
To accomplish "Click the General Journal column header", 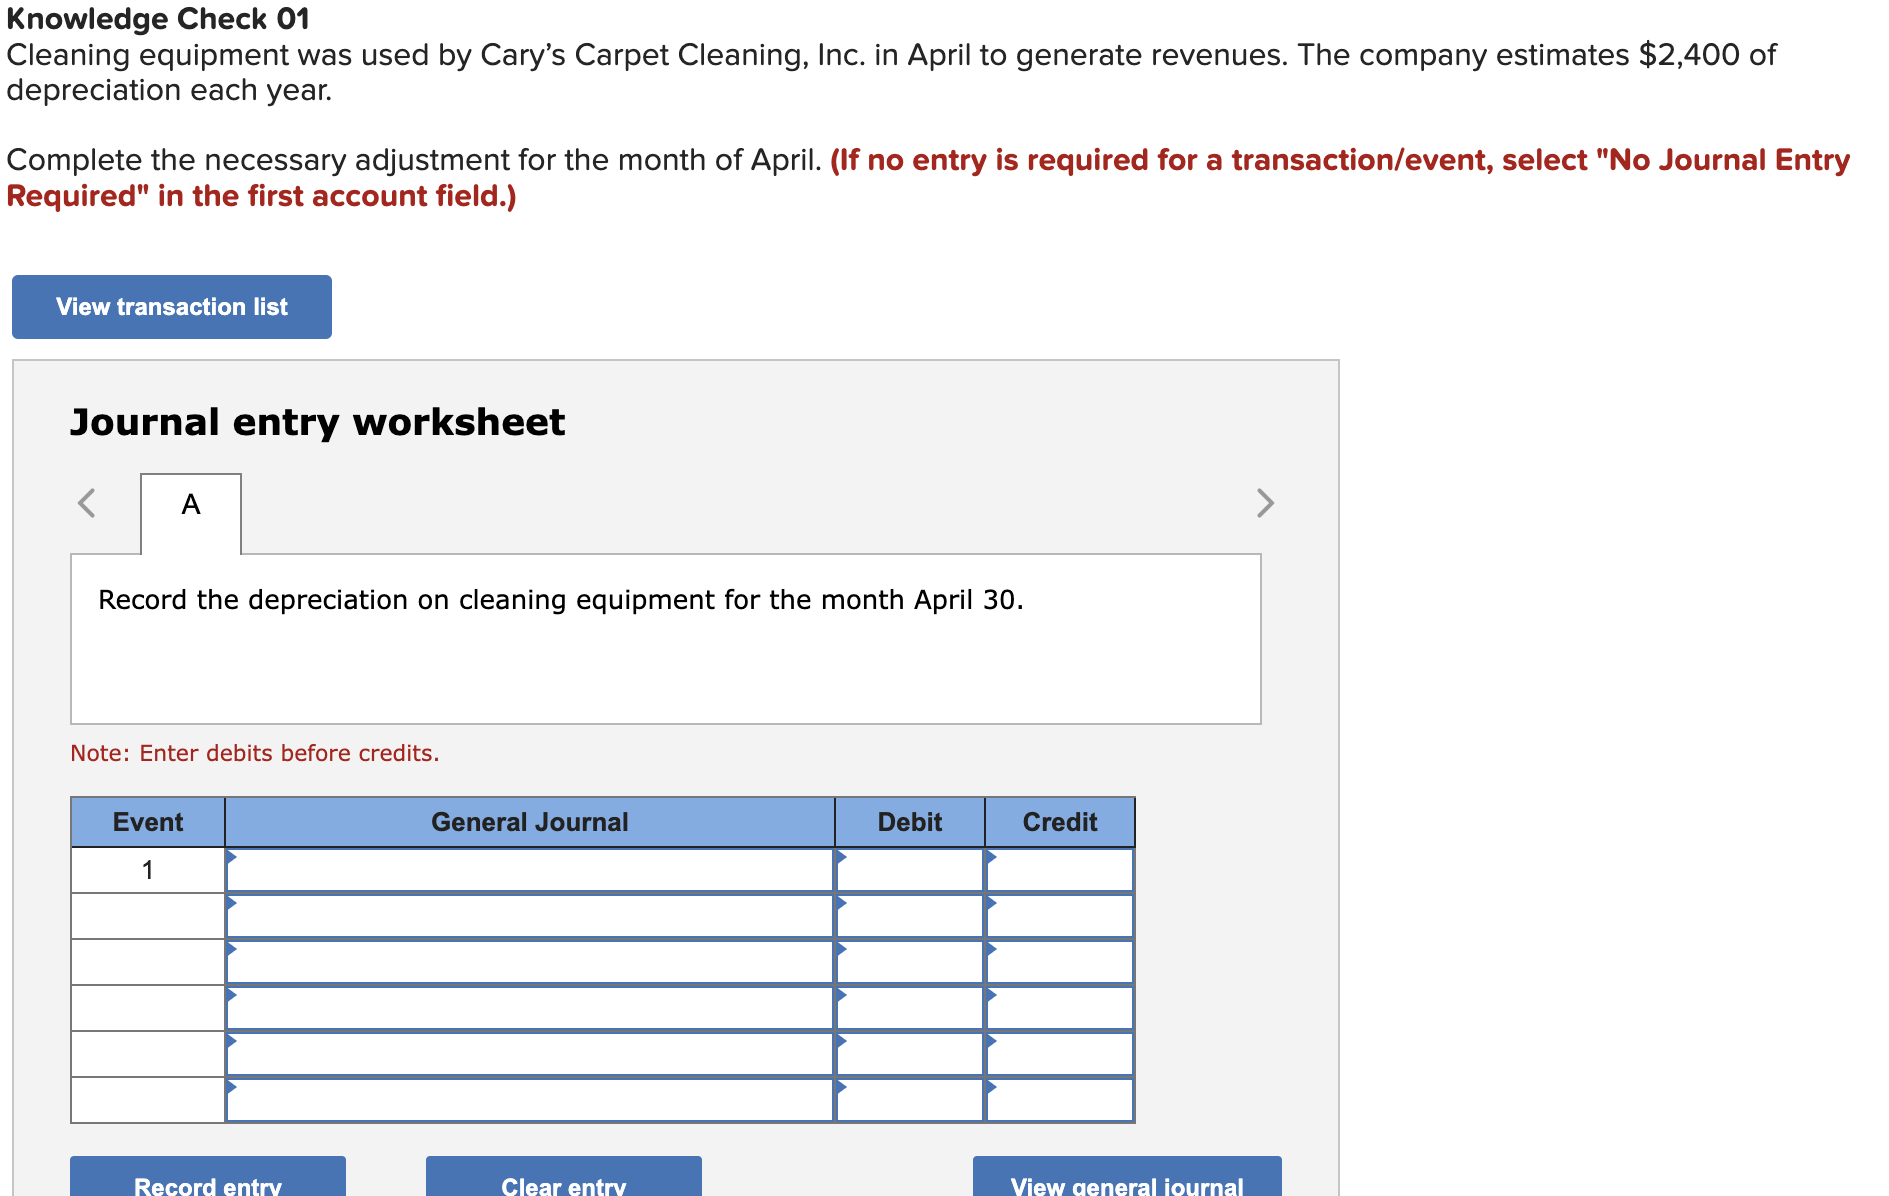I will 529,821.
